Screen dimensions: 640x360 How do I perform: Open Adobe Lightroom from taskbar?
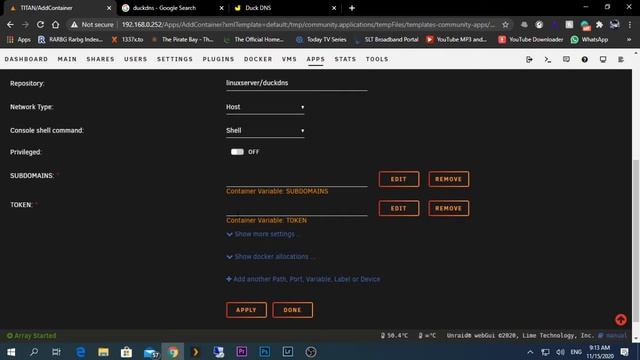pyautogui.click(x=288, y=352)
